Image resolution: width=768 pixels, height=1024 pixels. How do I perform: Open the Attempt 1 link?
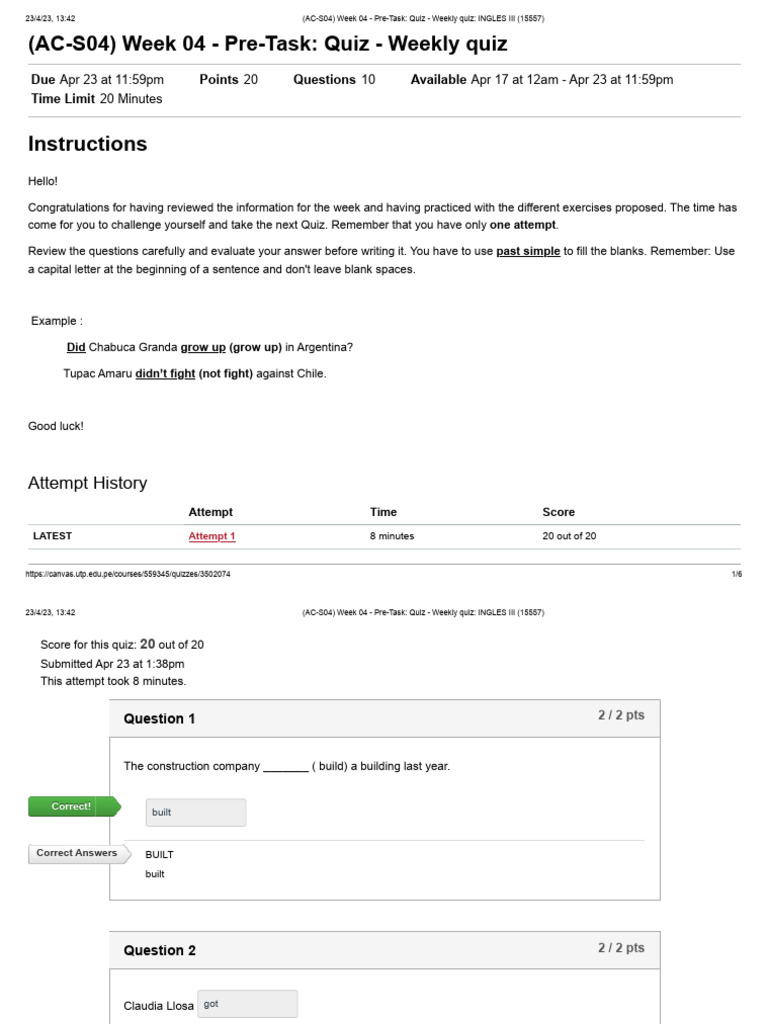click(x=212, y=536)
